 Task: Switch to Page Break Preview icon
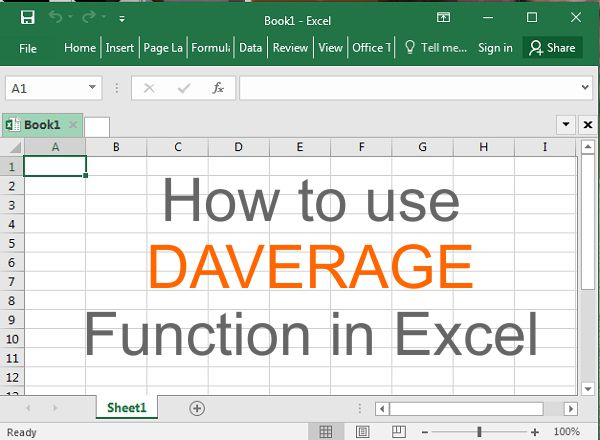tap(399, 432)
